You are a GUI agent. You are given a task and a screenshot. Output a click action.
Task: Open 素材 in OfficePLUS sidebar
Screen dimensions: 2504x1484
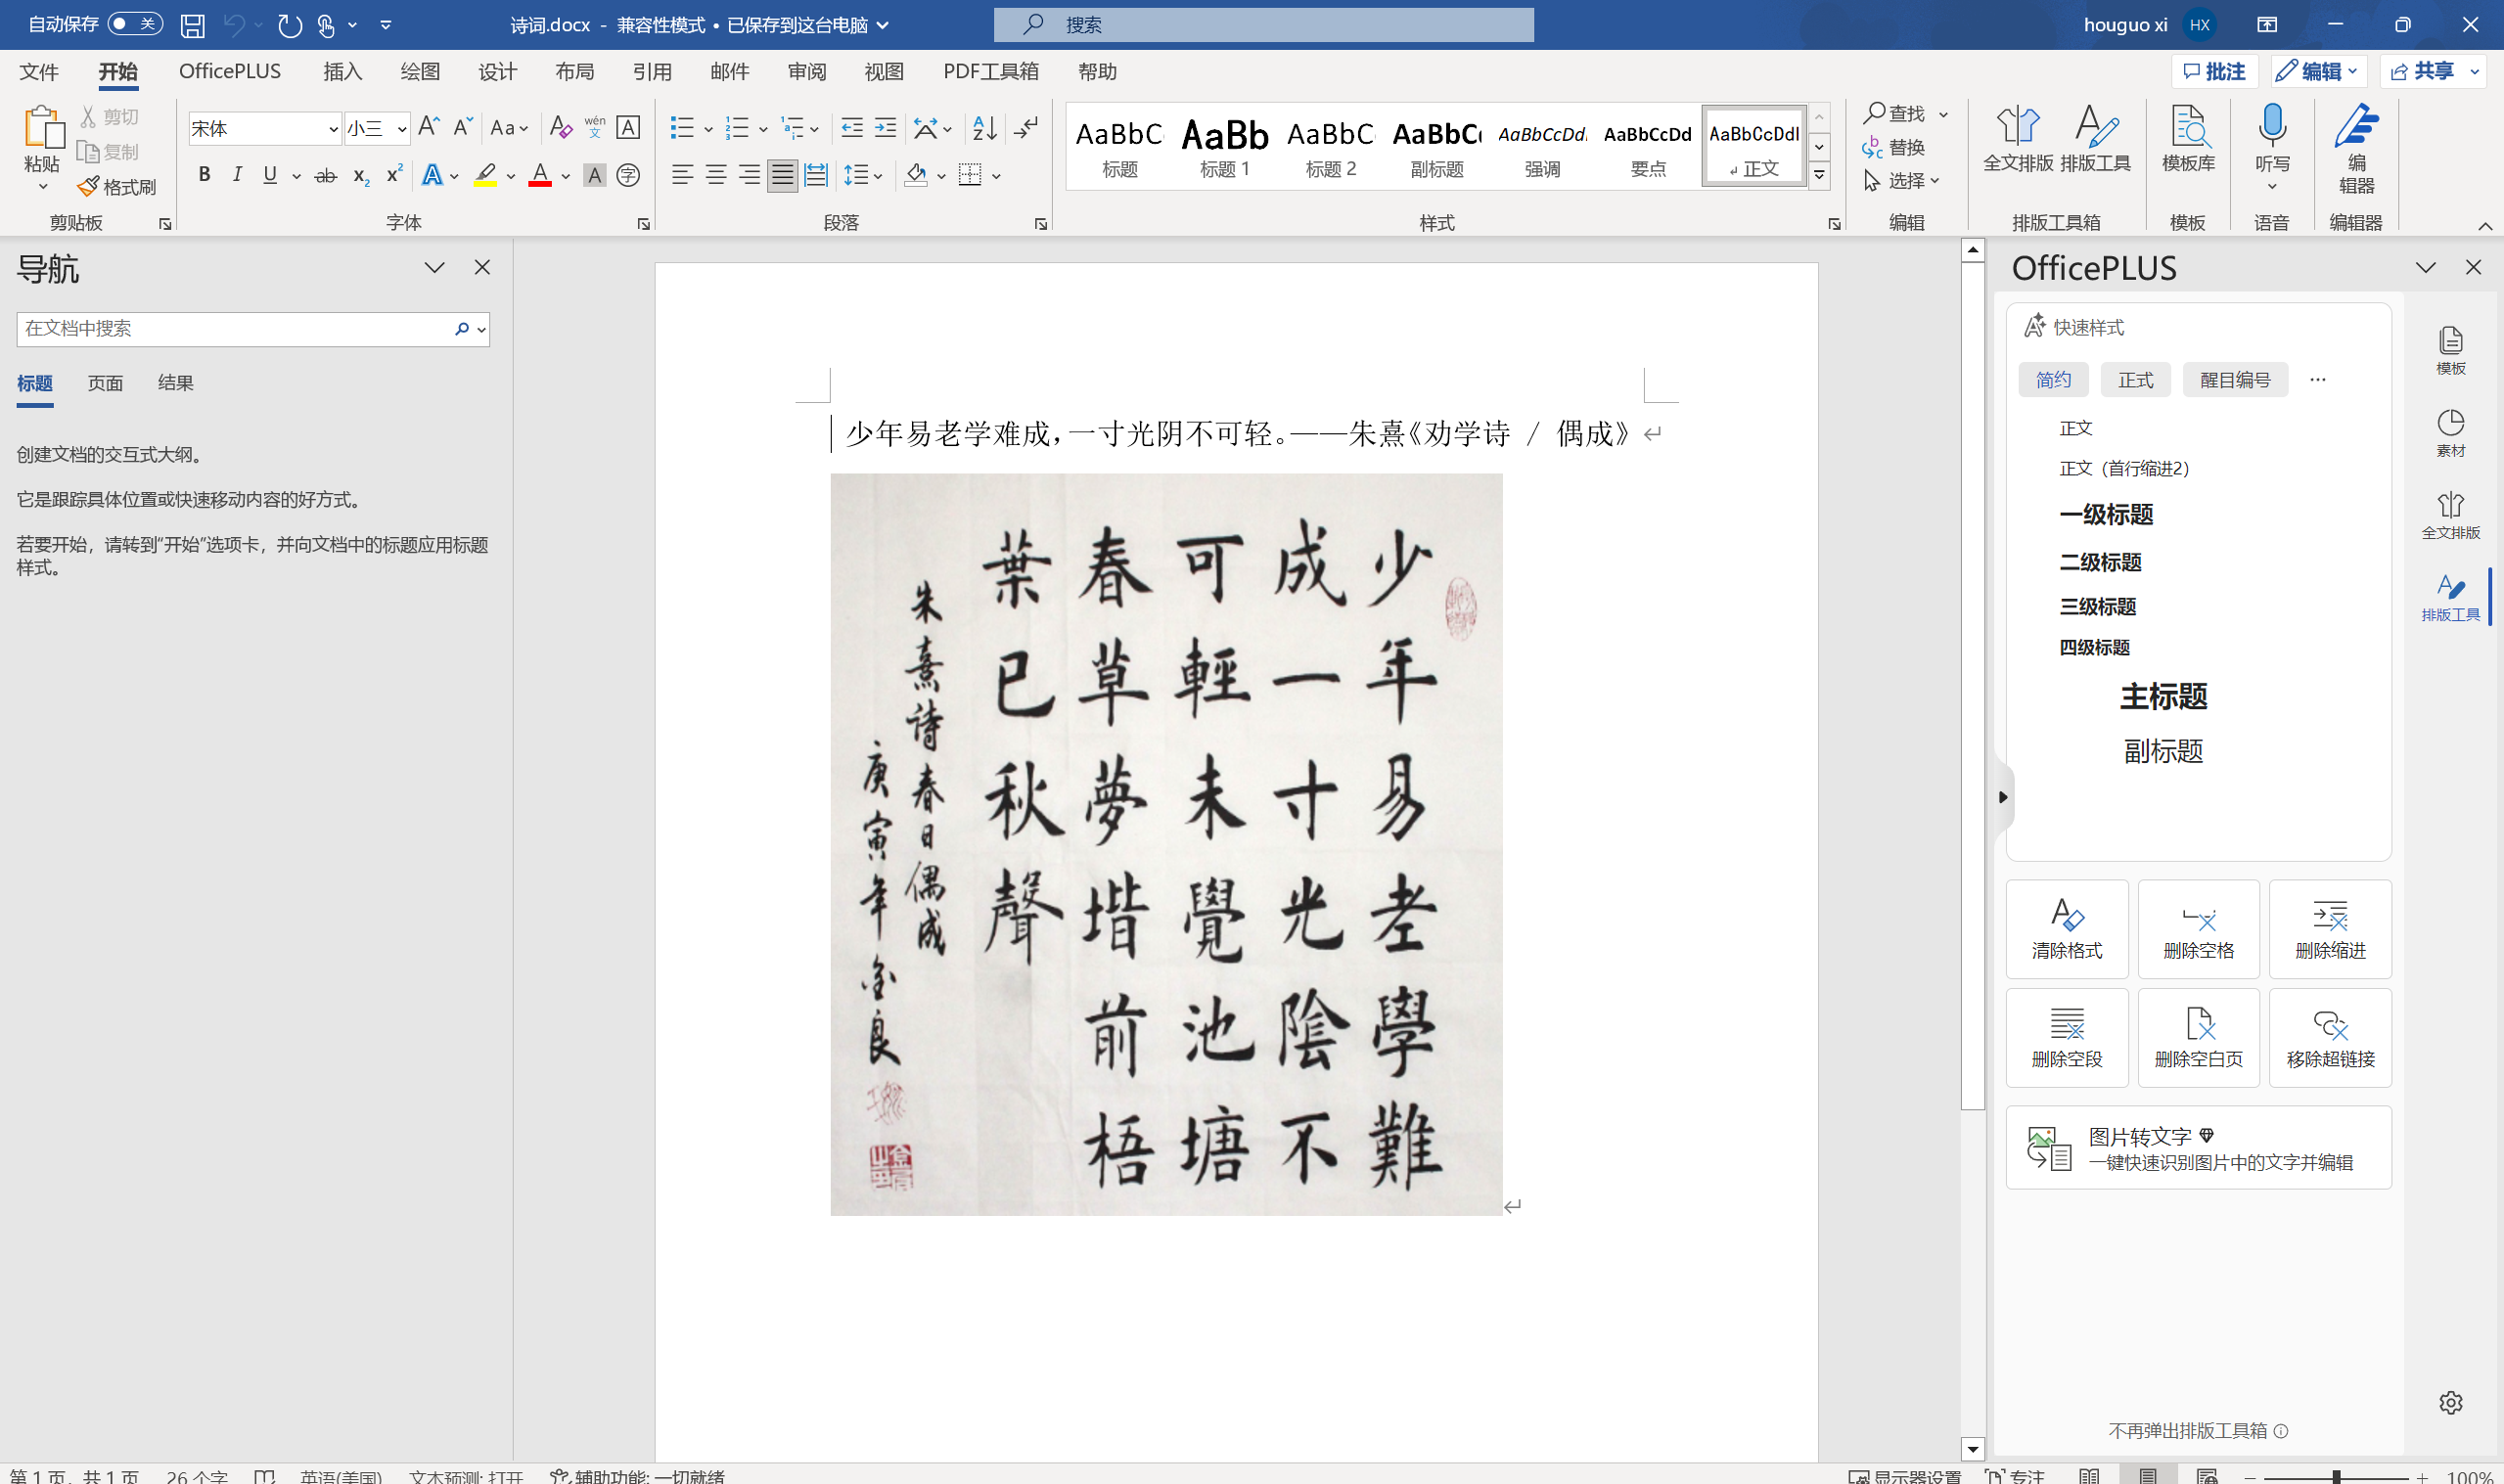click(2450, 433)
